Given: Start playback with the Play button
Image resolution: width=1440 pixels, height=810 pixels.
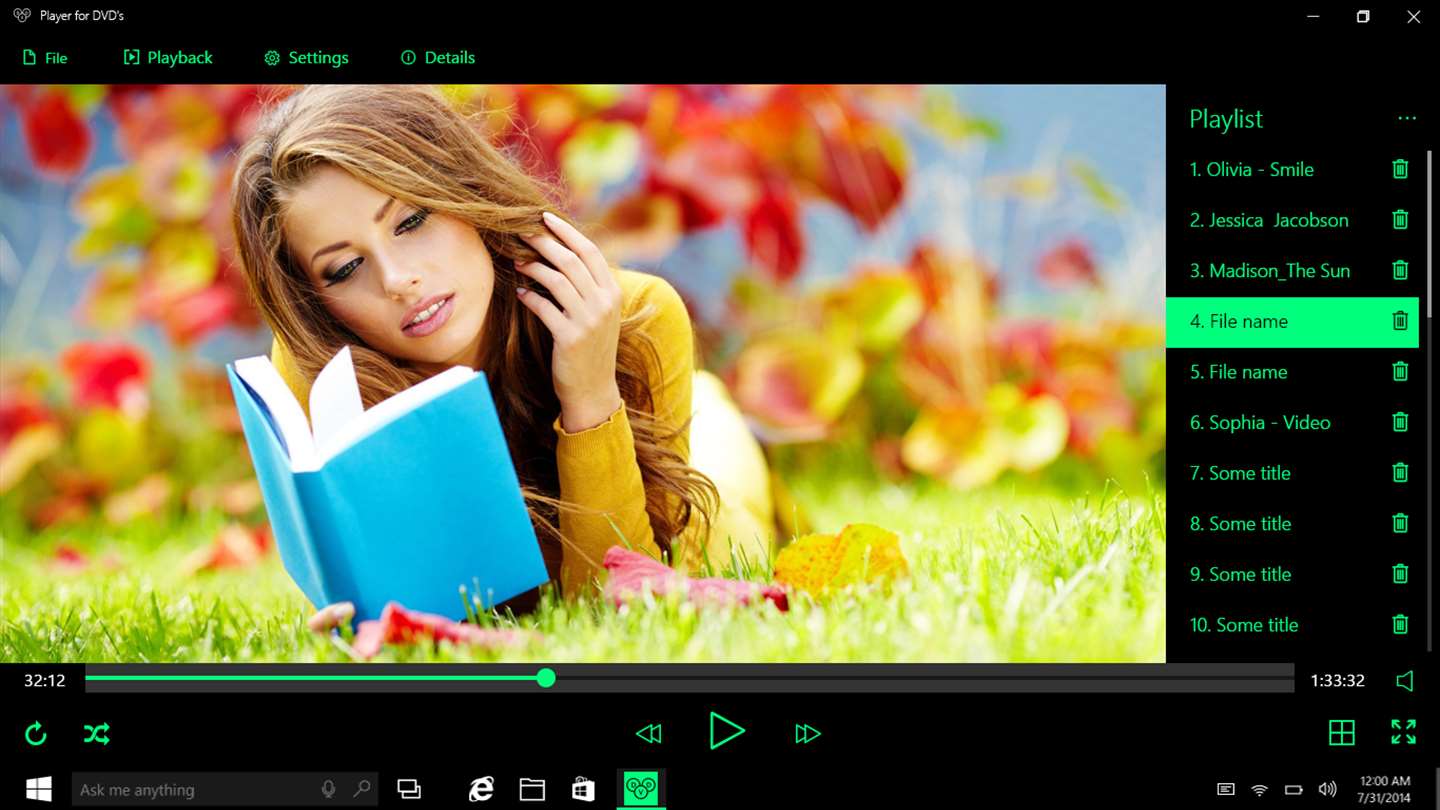Looking at the screenshot, I should [x=726, y=731].
